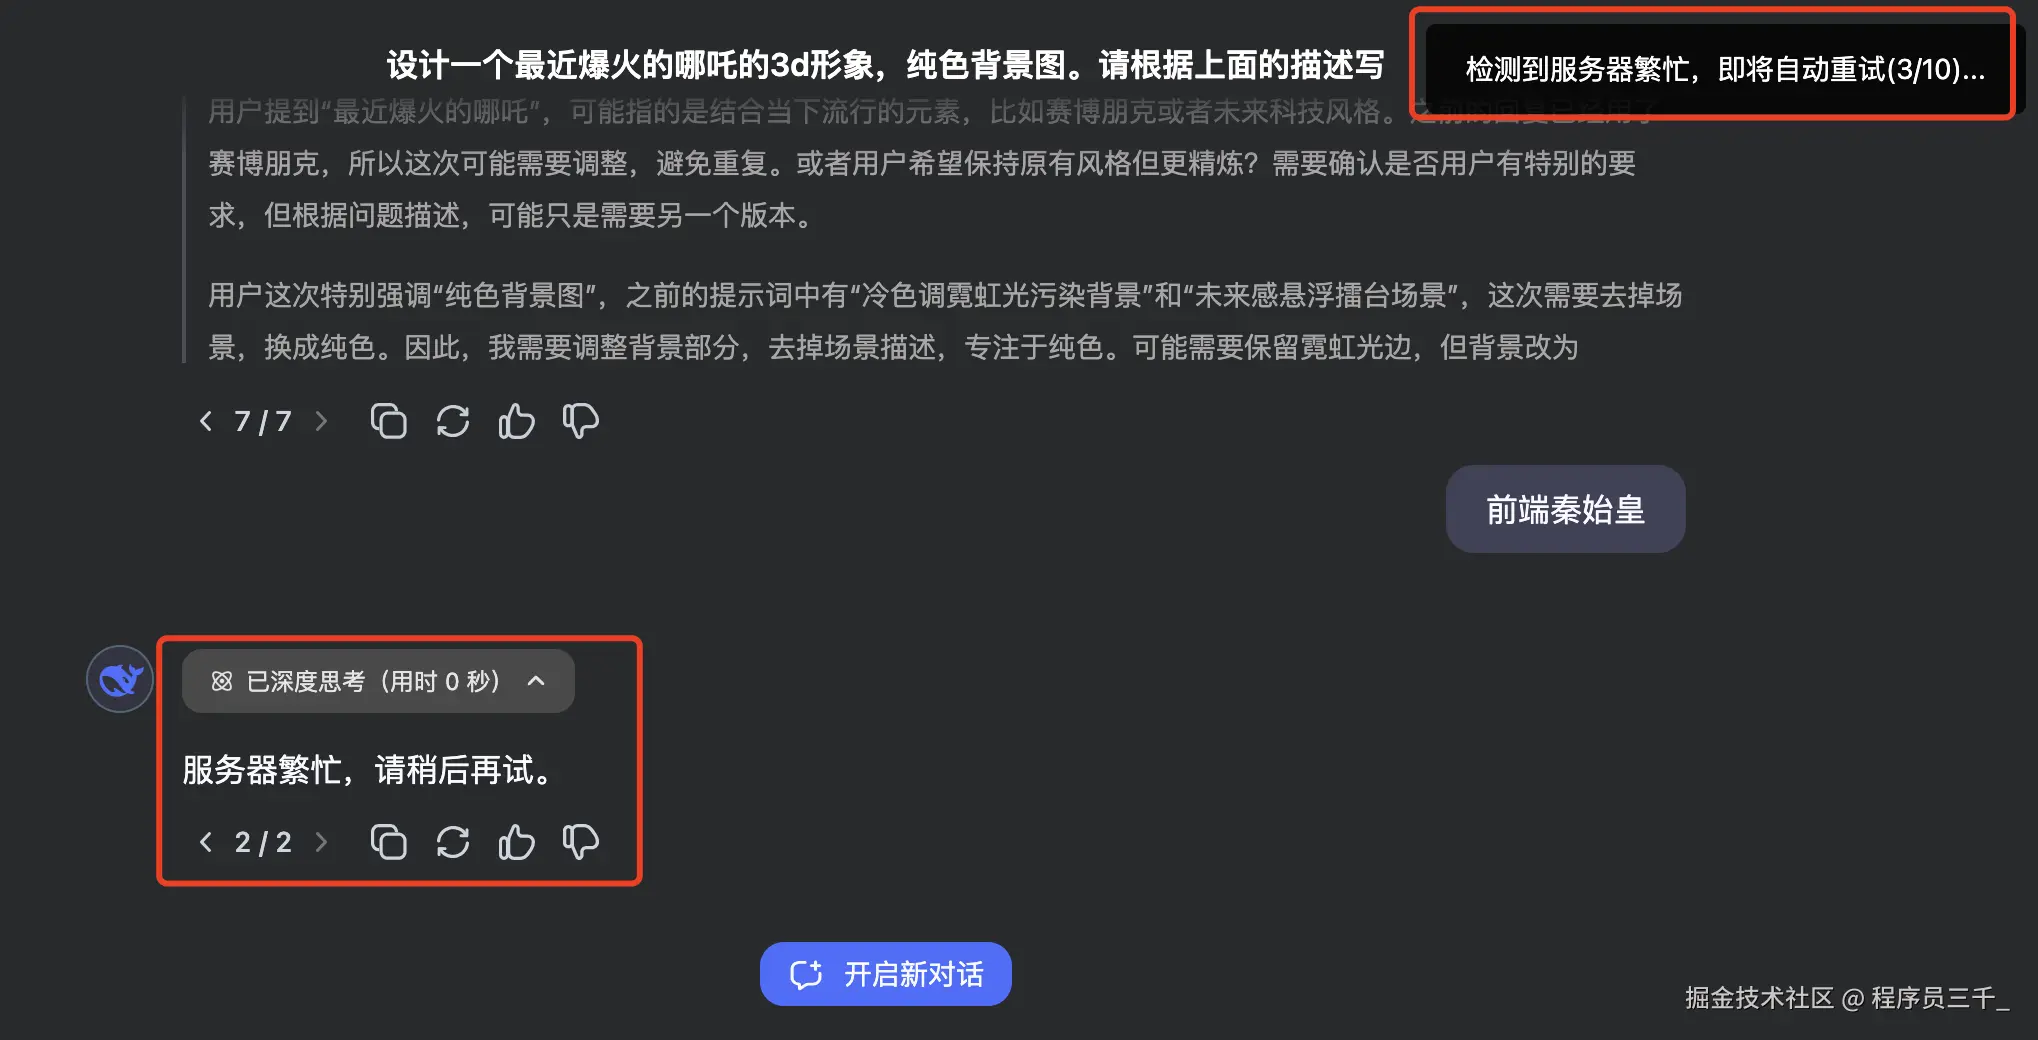The width and height of the screenshot is (2038, 1040).
Task: Dislike the 7/7 response with thumbs down
Action: 581,421
